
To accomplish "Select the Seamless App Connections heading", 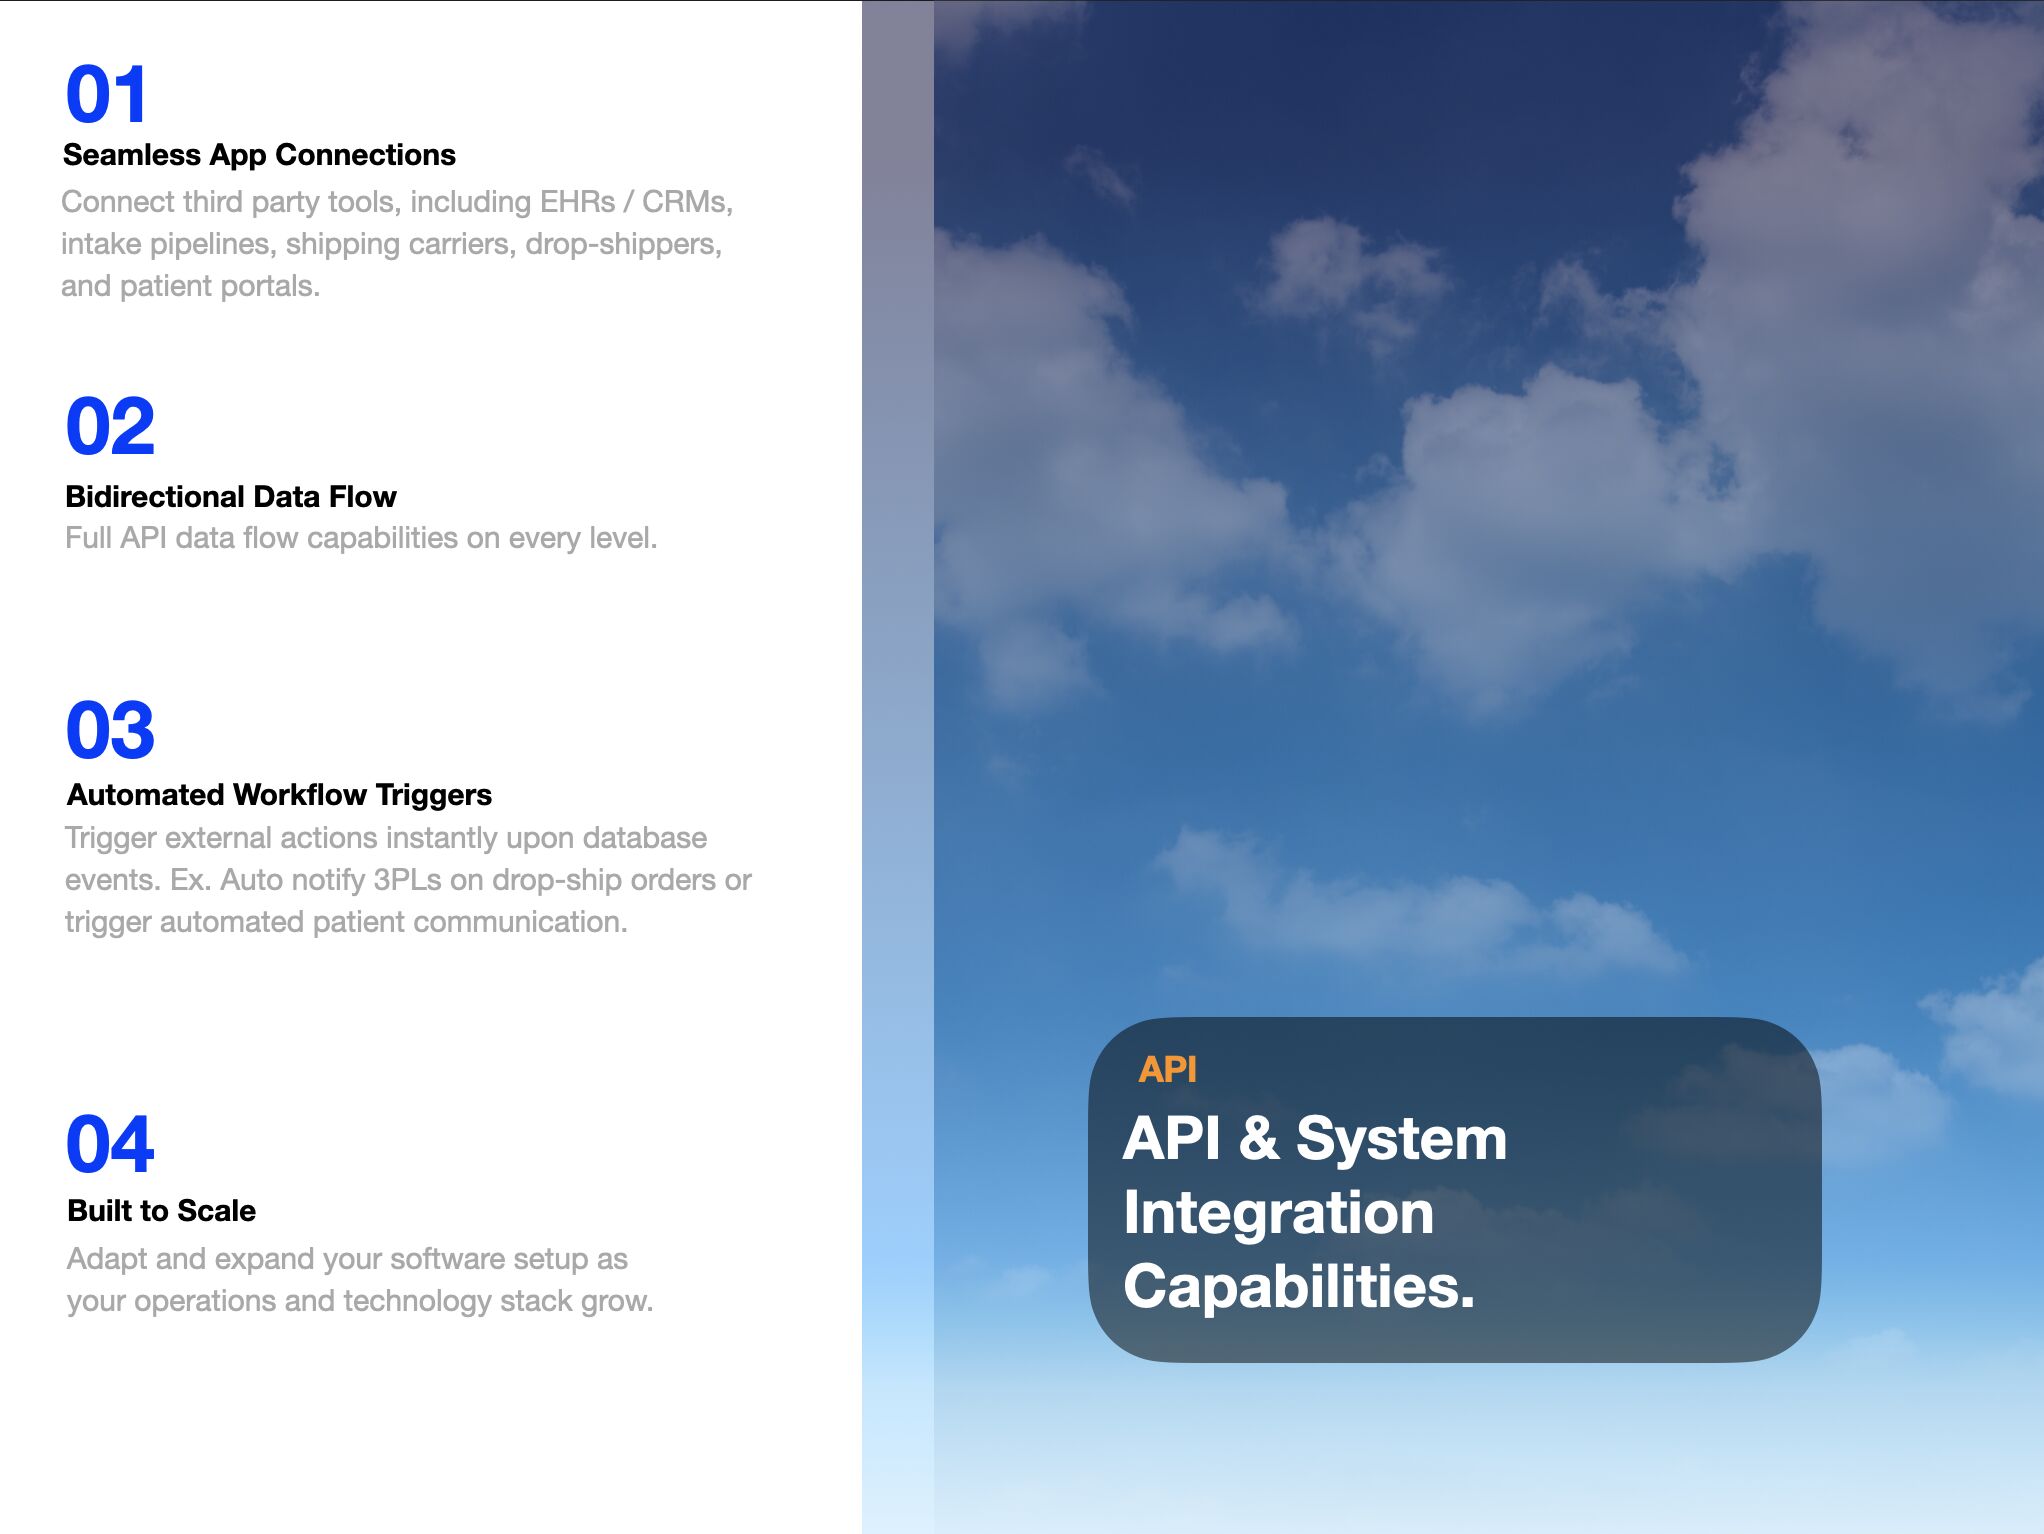I will click(x=259, y=155).
